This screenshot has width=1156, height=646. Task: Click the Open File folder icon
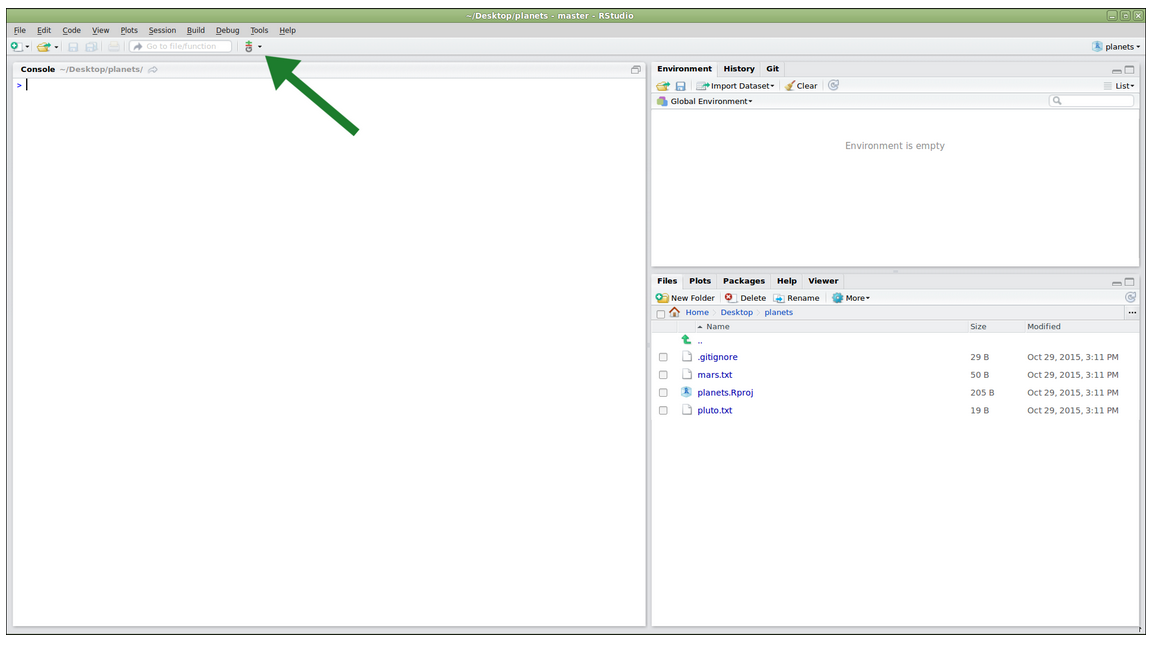(x=43, y=47)
